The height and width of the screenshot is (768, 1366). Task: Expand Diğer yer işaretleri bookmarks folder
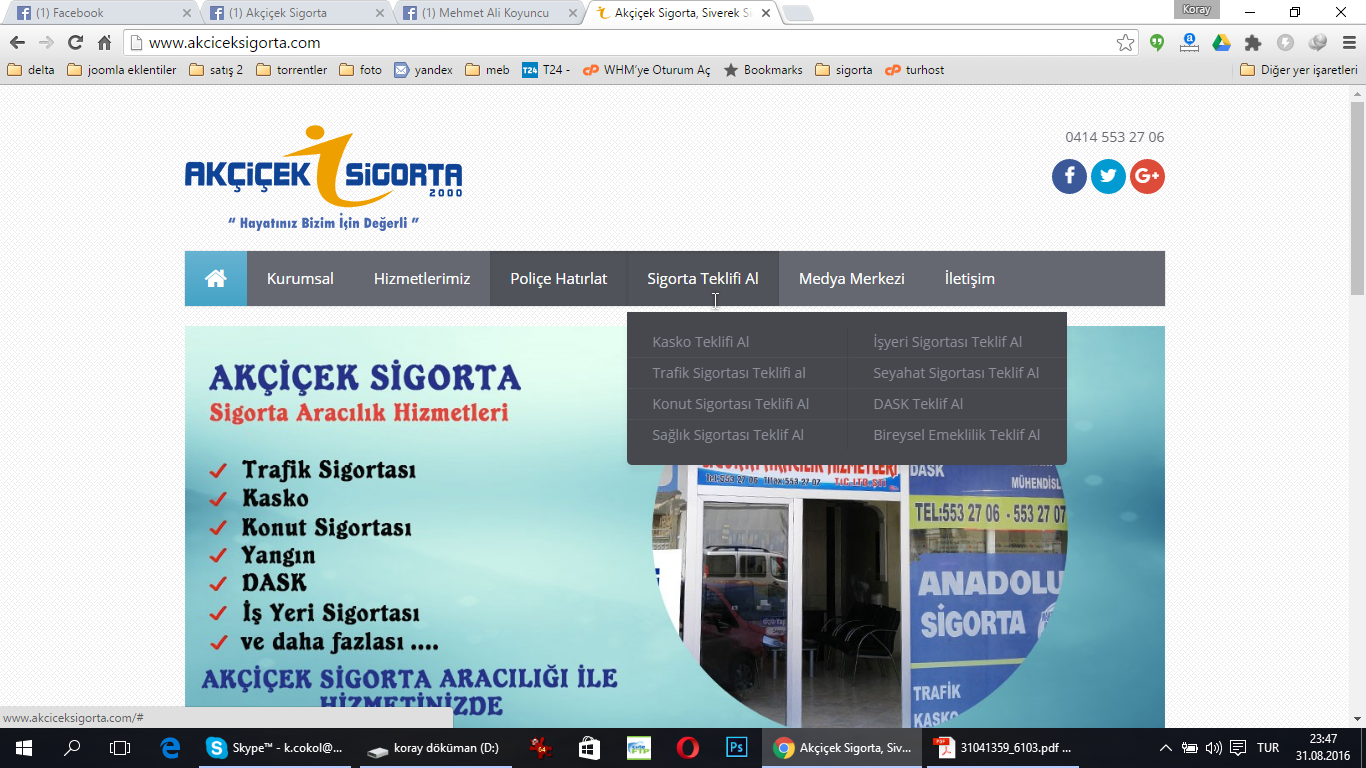(x=1299, y=70)
